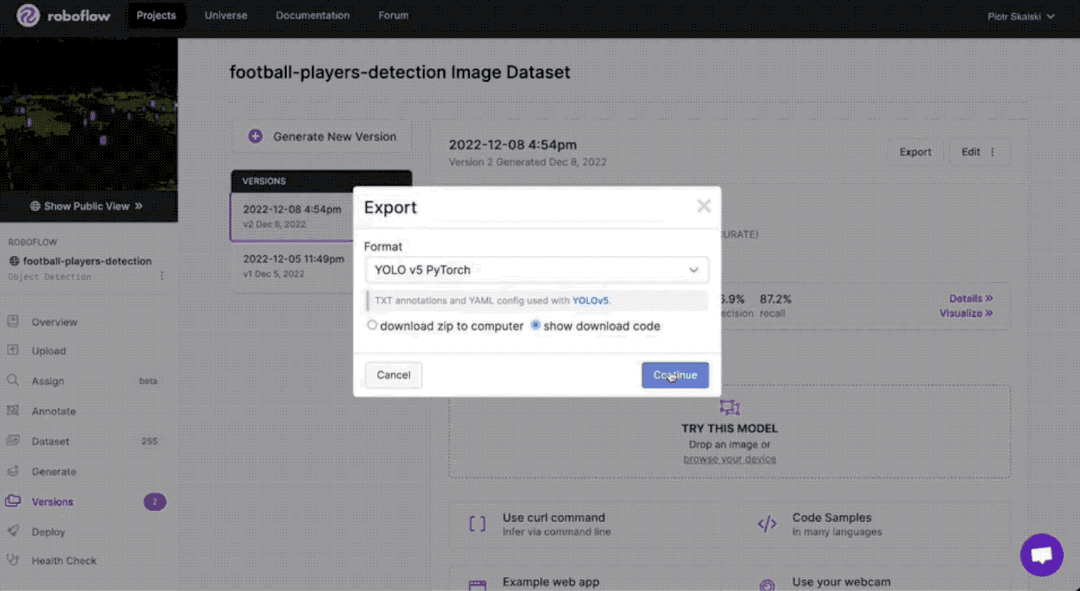This screenshot has width=1080, height=591.
Task: Switch to the Universe tab
Action: (x=225, y=16)
